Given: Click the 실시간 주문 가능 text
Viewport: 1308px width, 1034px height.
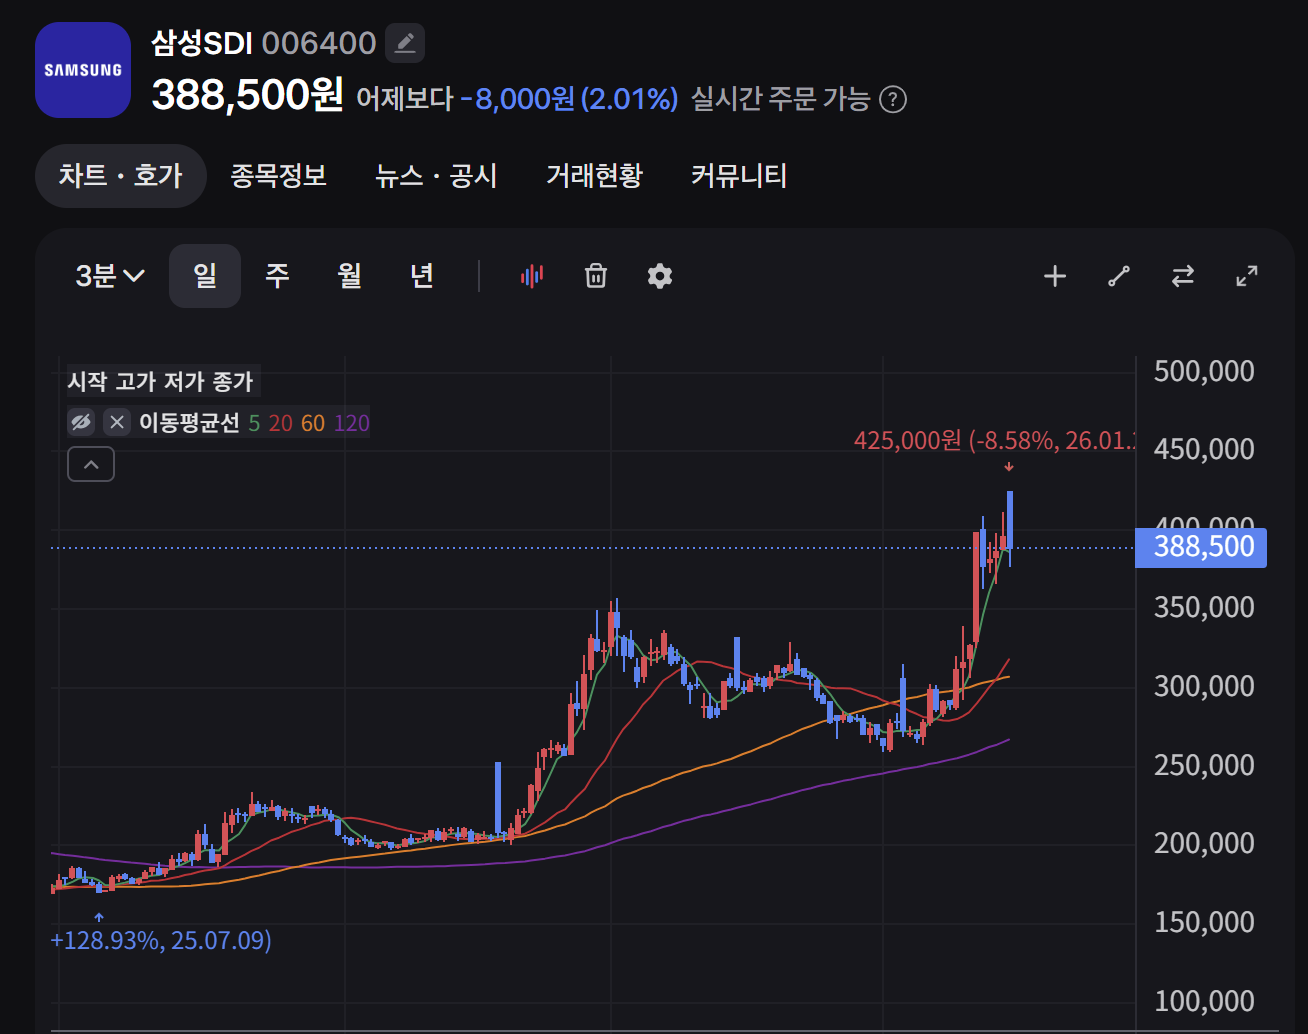Looking at the screenshot, I should (780, 99).
